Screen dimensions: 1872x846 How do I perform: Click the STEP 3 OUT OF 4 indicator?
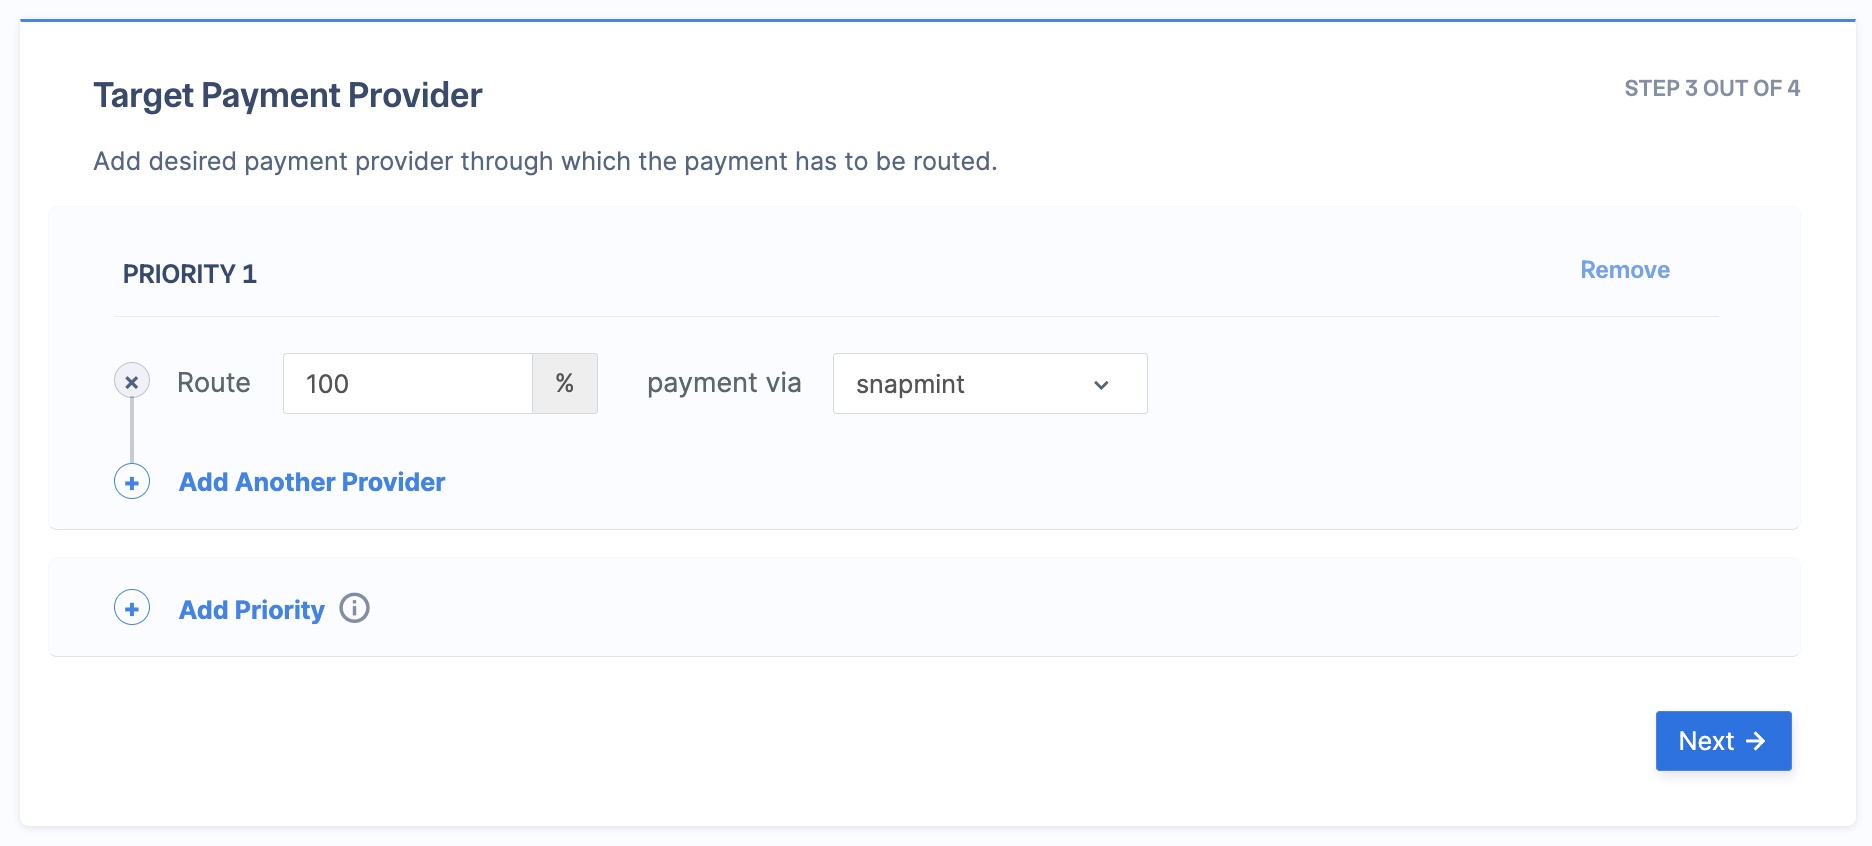[x=1712, y=88]
